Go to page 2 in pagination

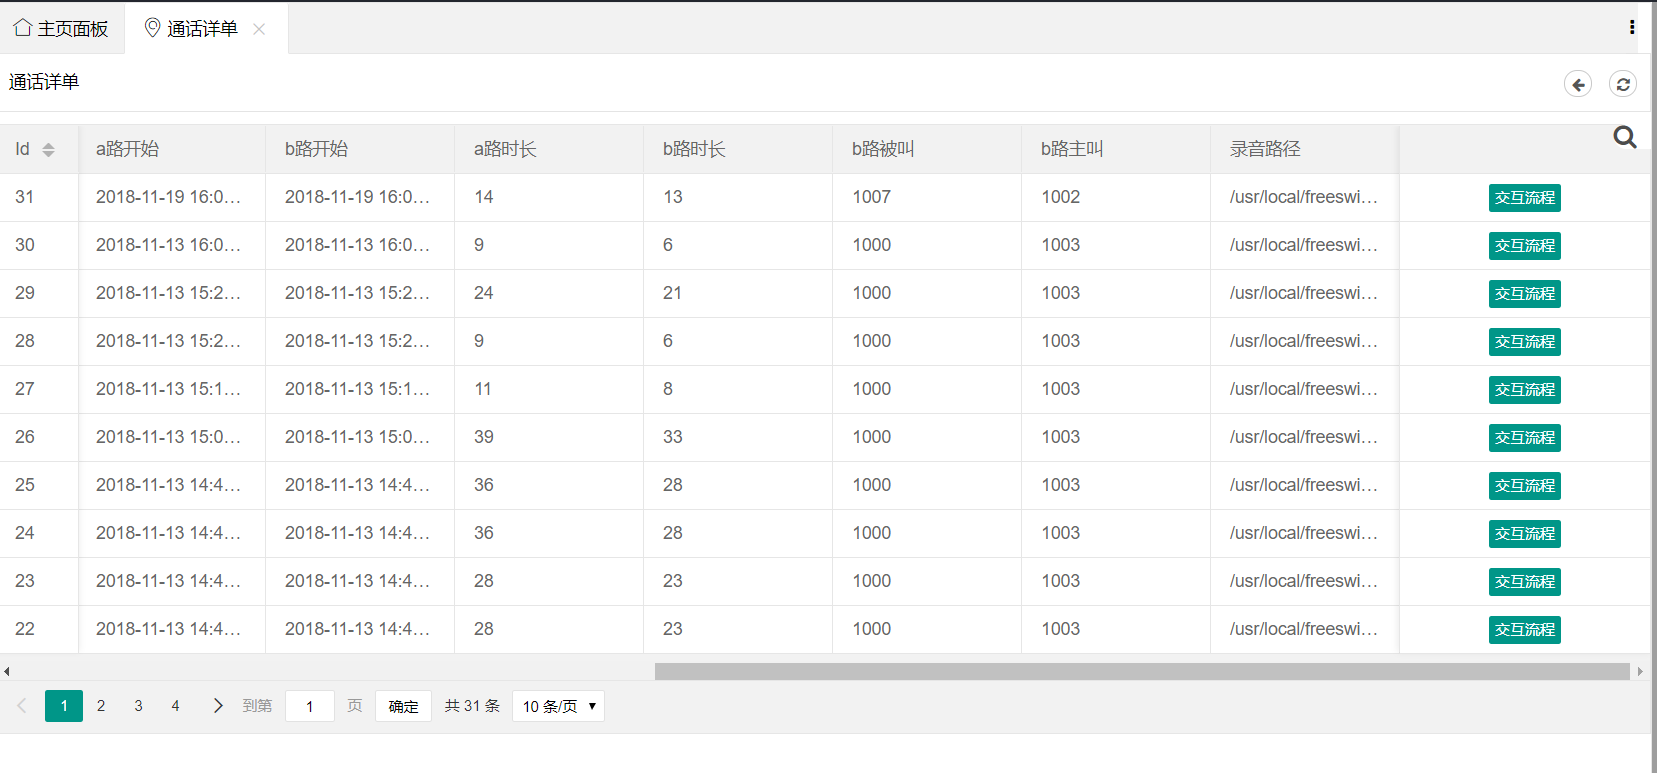tap(101, 706)
